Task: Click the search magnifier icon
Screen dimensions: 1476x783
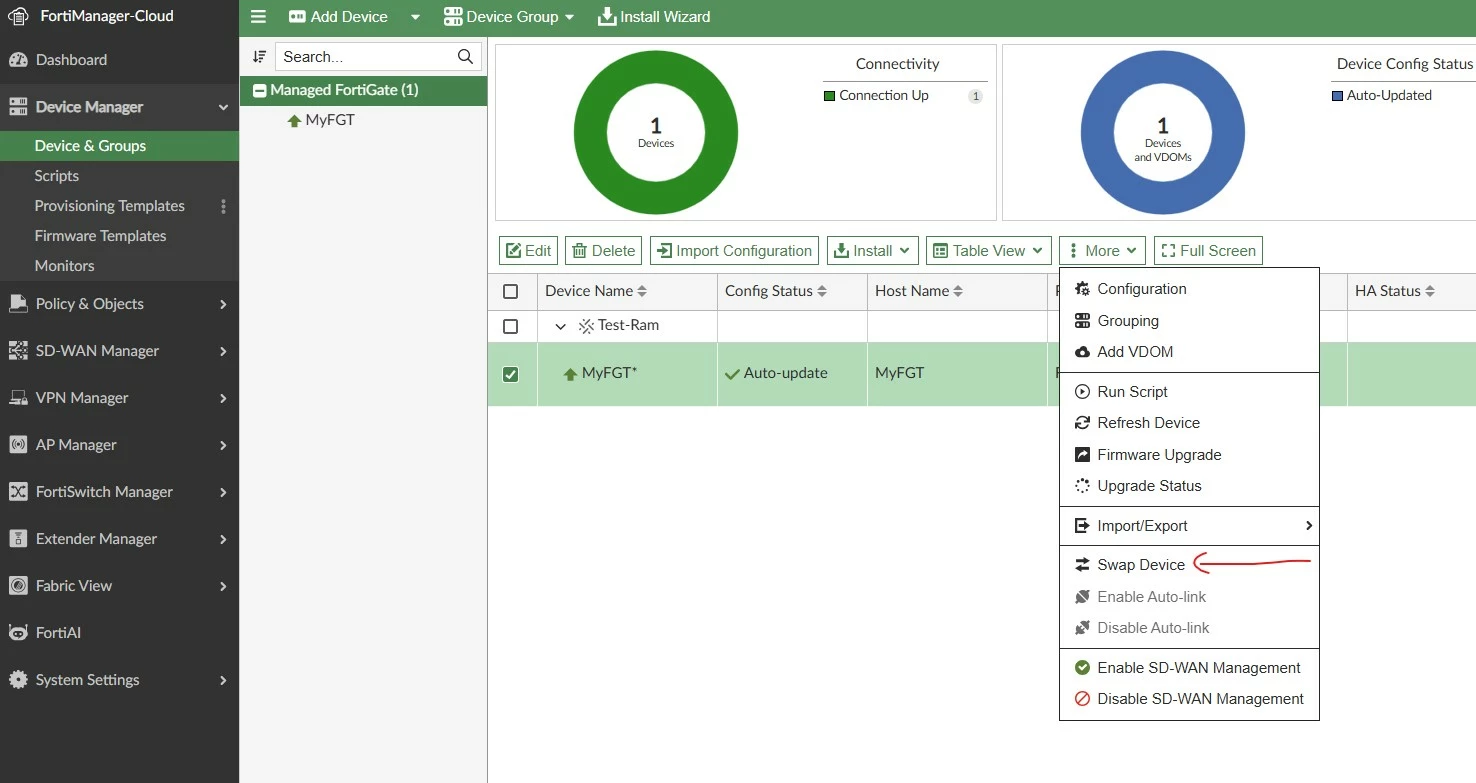Action: [x=465, y=57]
